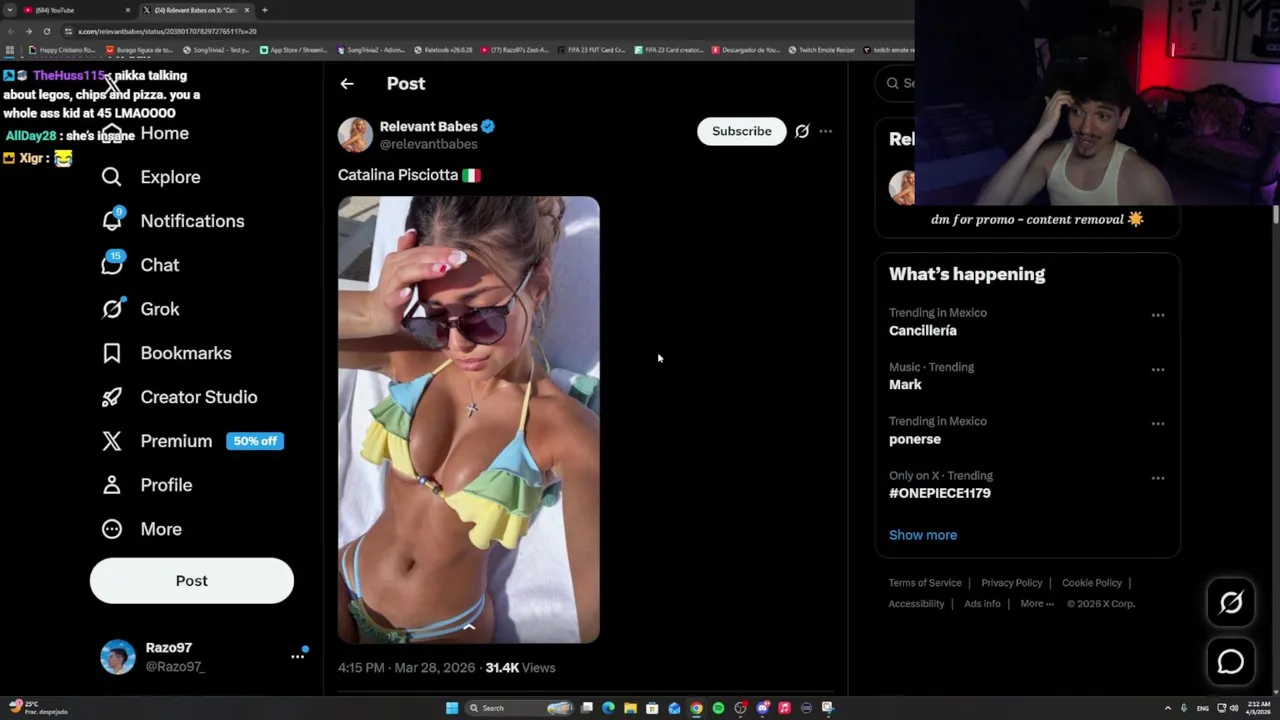
Task: Open the floating Grok button
Action: click(1231, 602)
